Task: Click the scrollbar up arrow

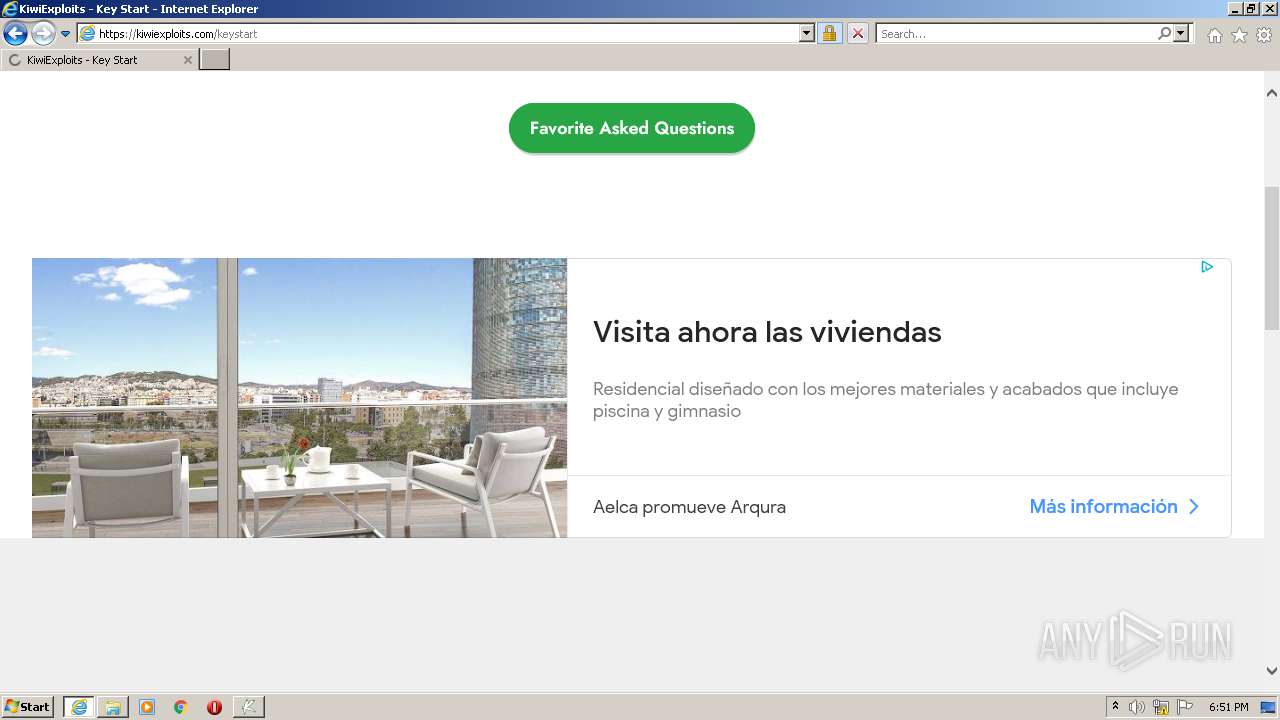Action: click(1272, 93)
